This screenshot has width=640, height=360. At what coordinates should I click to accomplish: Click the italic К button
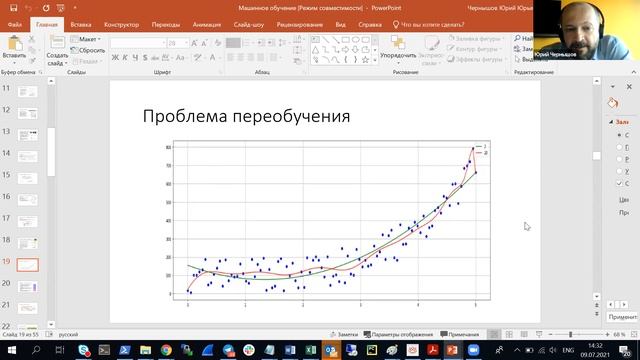click(125, 58)
